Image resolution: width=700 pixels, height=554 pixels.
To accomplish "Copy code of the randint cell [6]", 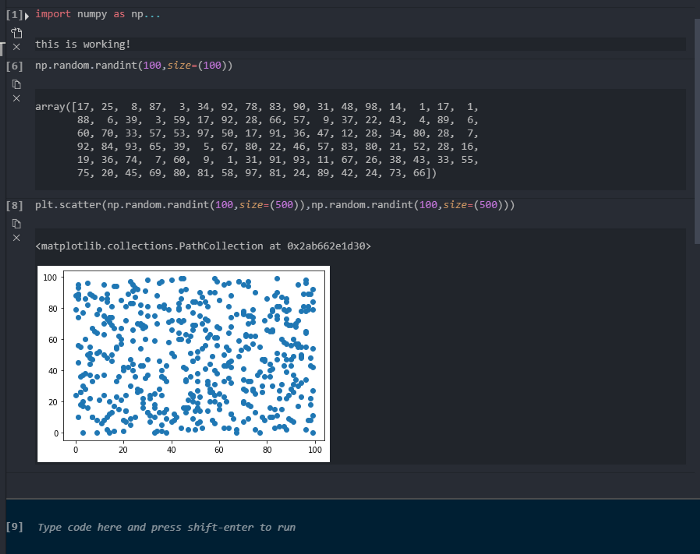I will pos(16,83).
